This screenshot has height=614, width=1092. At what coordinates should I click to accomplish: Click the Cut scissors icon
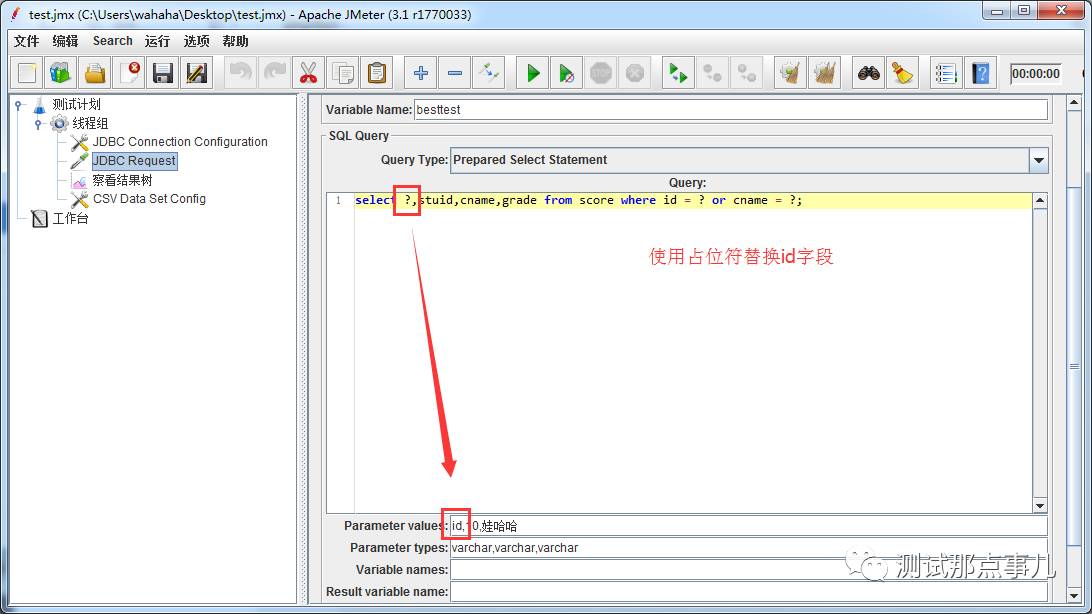(x=309, y=73)
